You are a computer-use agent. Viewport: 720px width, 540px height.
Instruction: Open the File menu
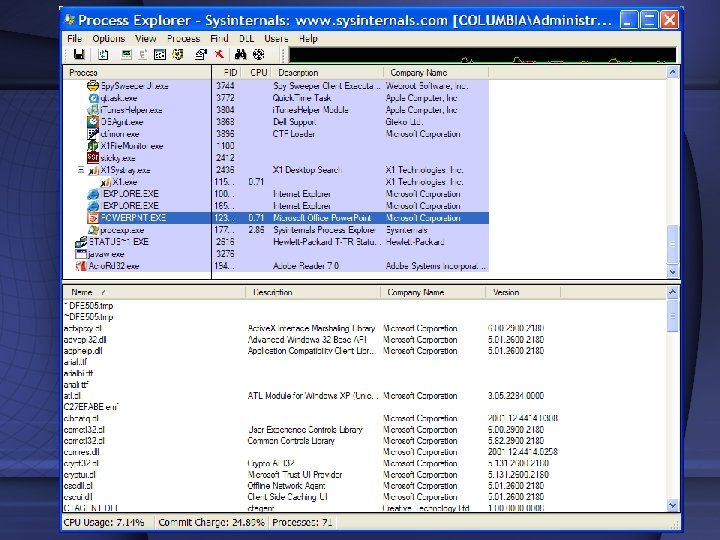pyautogui.click(x=74, y=39)
